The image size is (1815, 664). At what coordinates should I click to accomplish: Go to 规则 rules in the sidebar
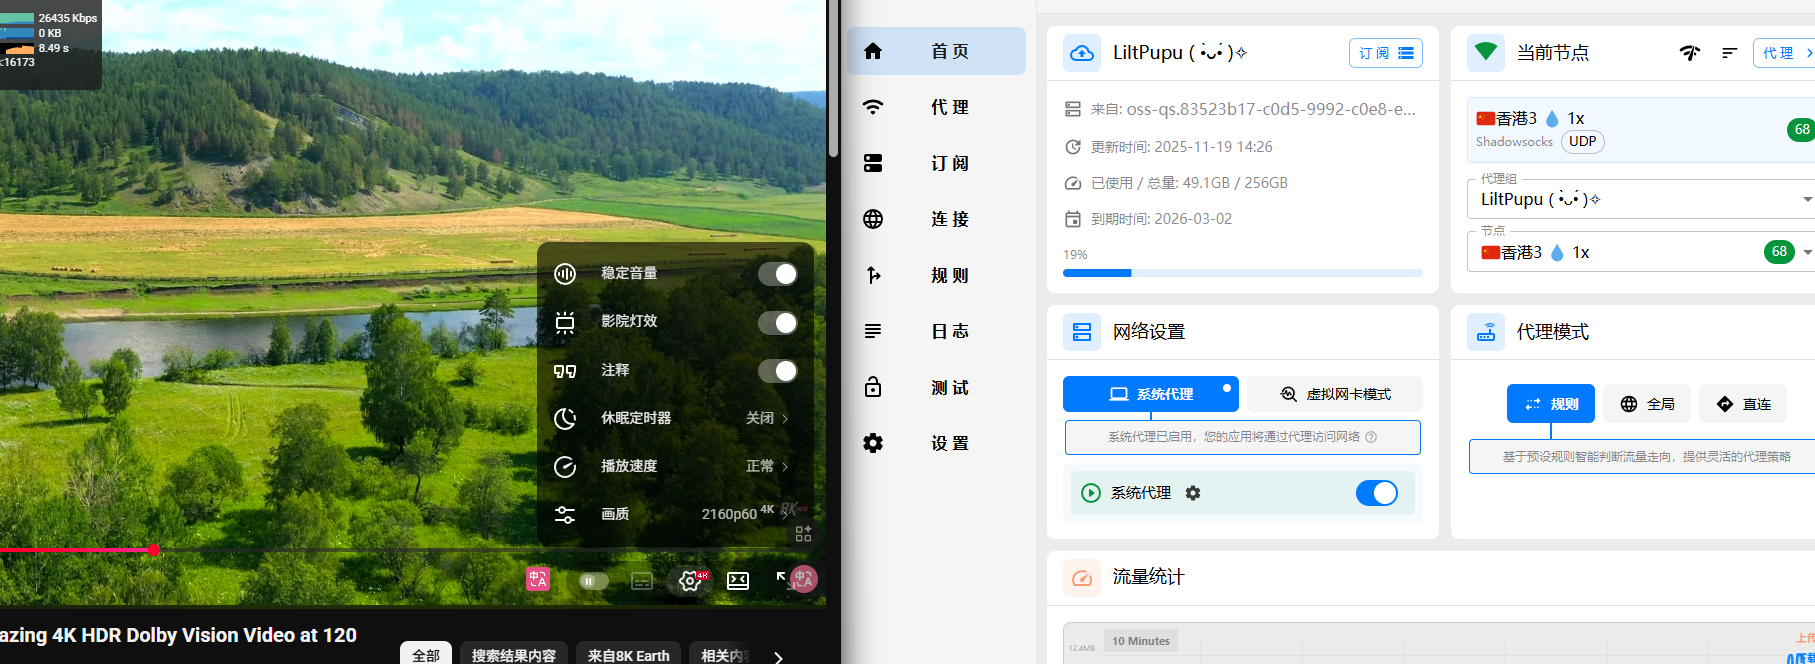[x=935, y=275]
